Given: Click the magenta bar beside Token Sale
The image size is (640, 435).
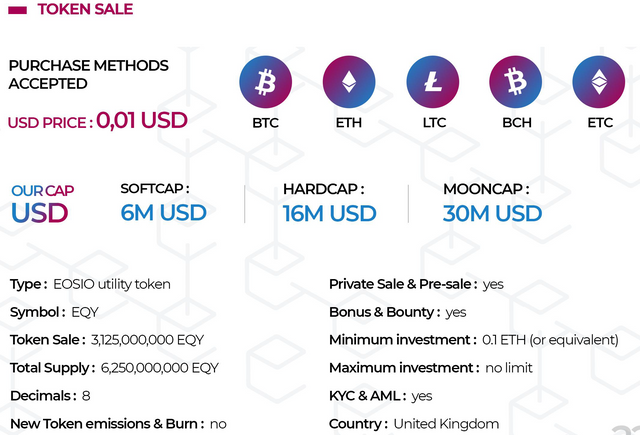Looking at the screenshot, I should [17, 10].
